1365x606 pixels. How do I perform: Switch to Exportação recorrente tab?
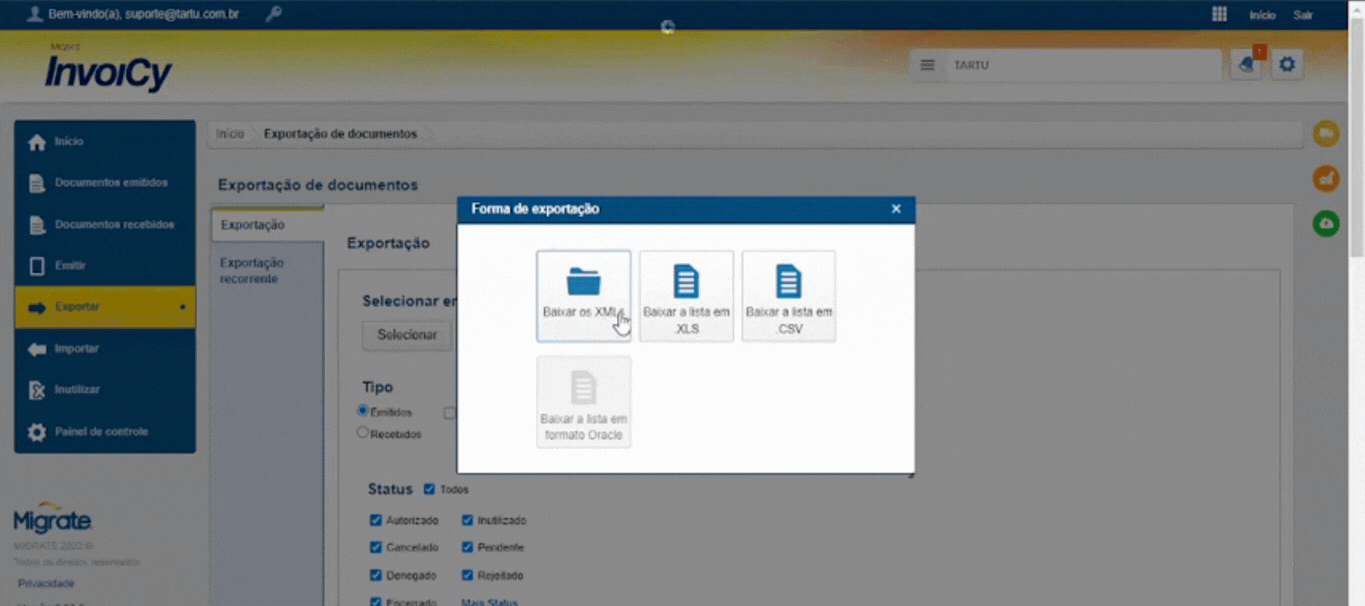pyautogui.click(x=252, y=270)
